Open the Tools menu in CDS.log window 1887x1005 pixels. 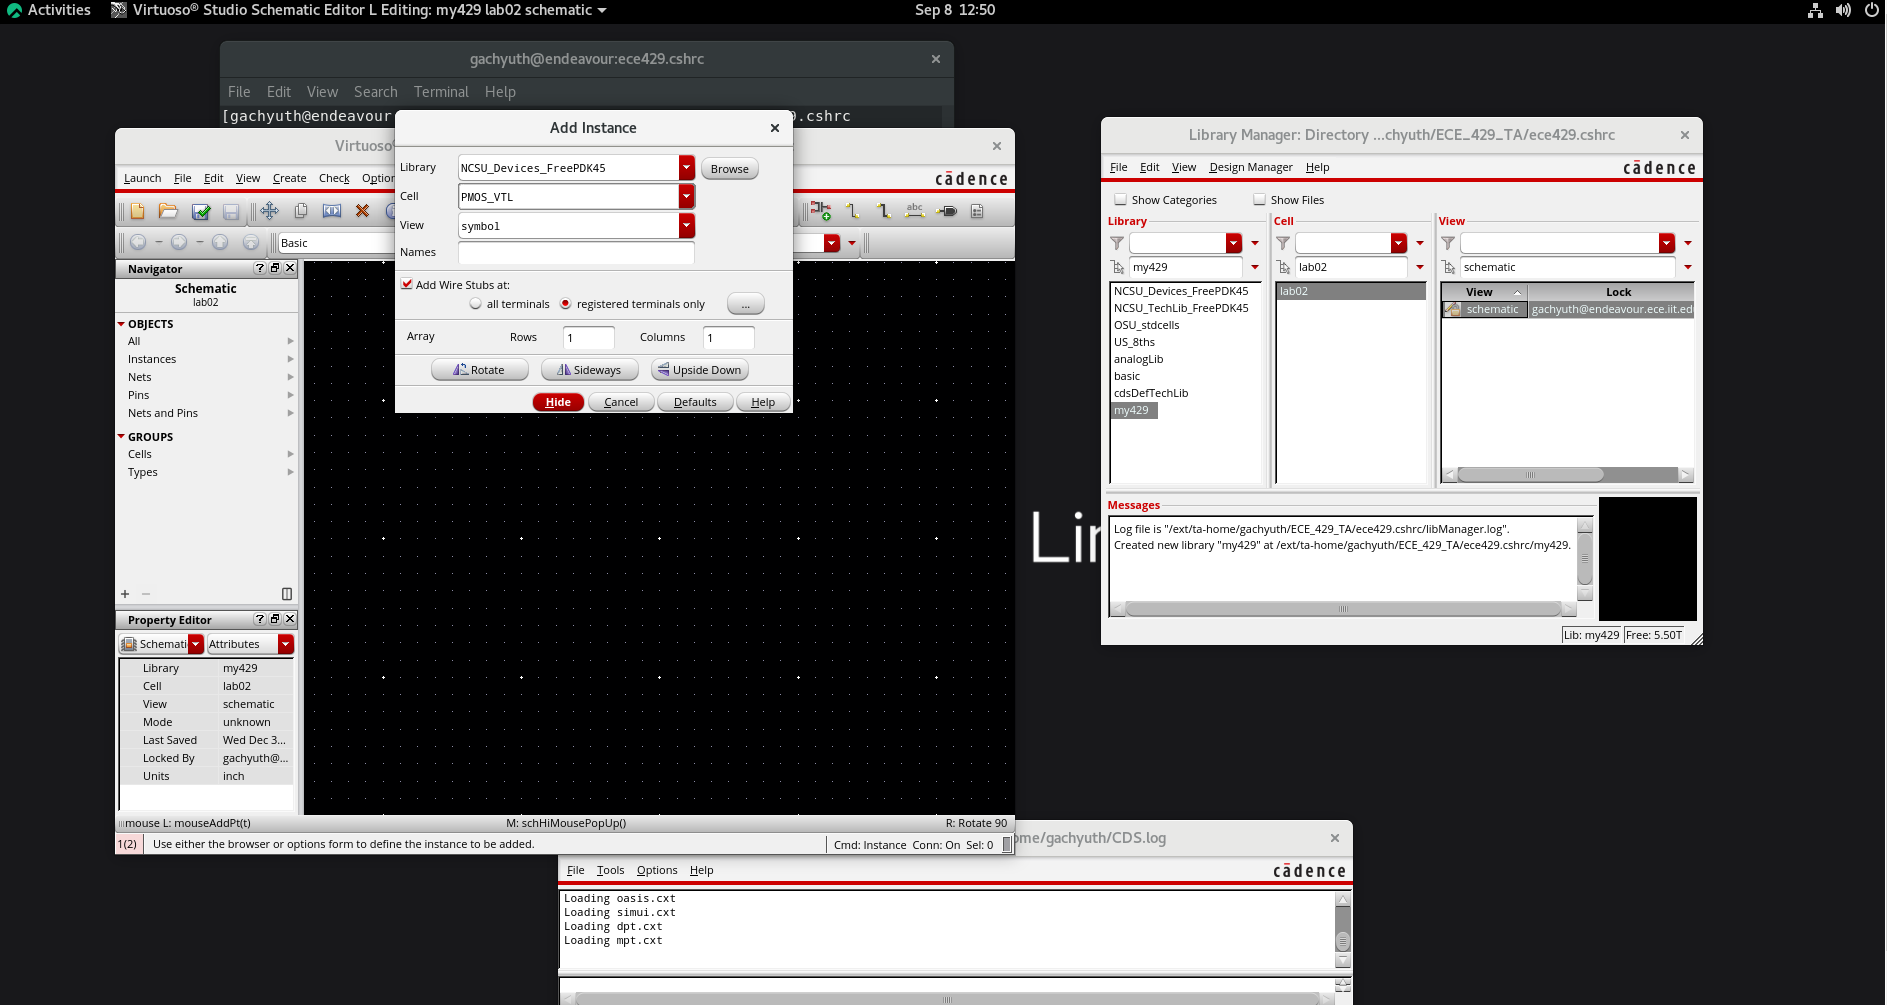point(610,870)
